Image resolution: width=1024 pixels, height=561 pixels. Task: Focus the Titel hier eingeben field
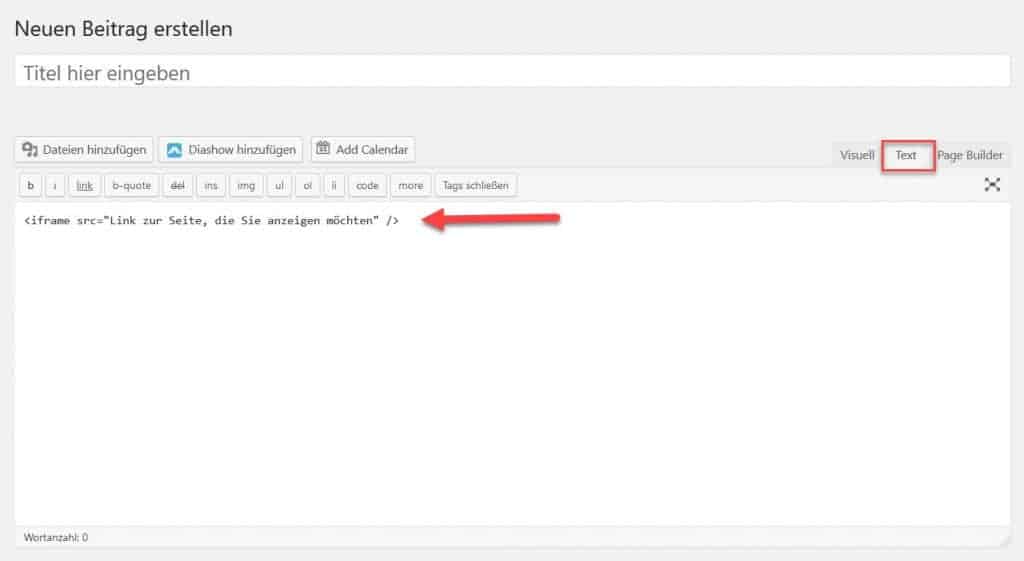[512, 73]
